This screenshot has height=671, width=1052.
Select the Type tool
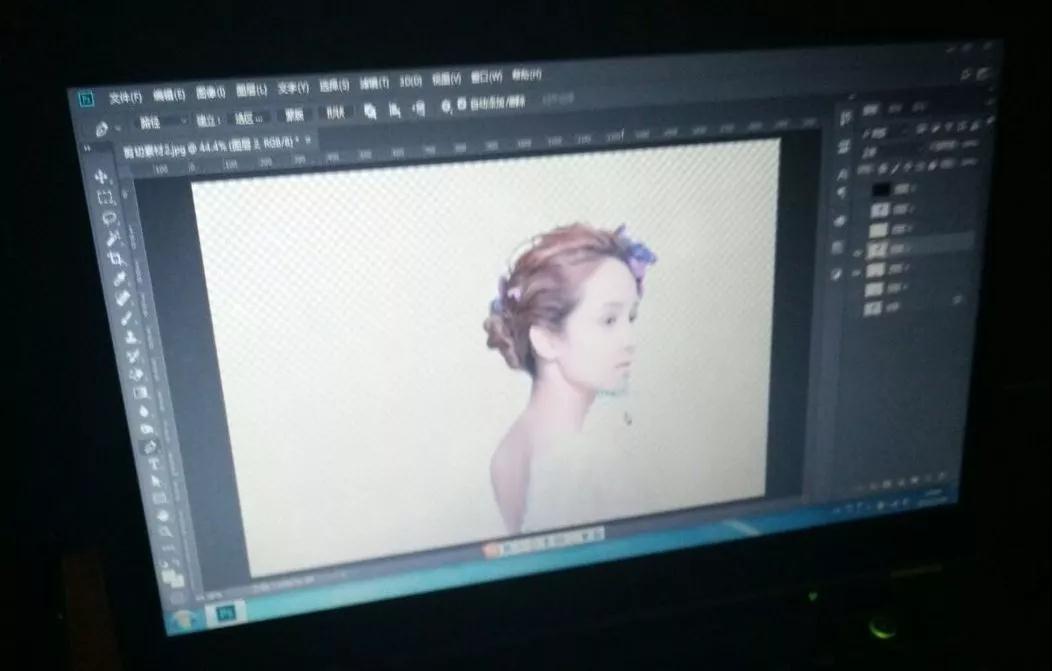[x=154, y=464]
